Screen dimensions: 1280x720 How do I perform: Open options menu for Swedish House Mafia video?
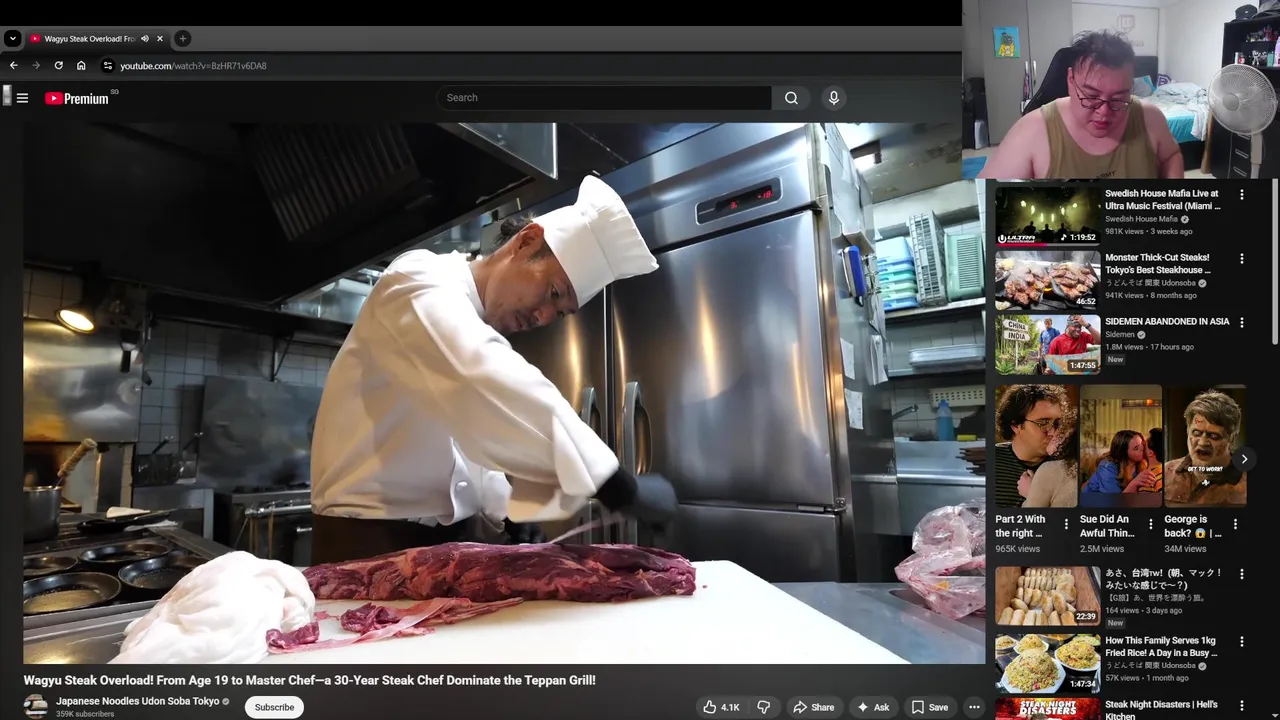[x=1242, y=195]
